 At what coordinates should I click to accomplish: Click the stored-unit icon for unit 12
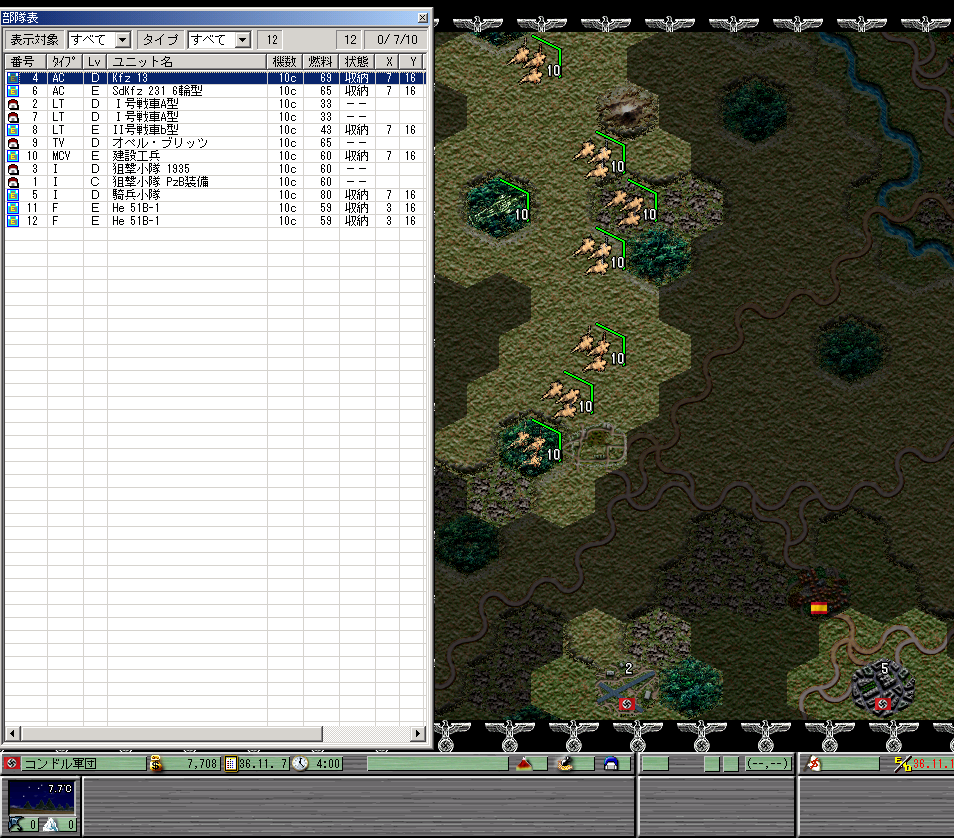coord(13,221)
